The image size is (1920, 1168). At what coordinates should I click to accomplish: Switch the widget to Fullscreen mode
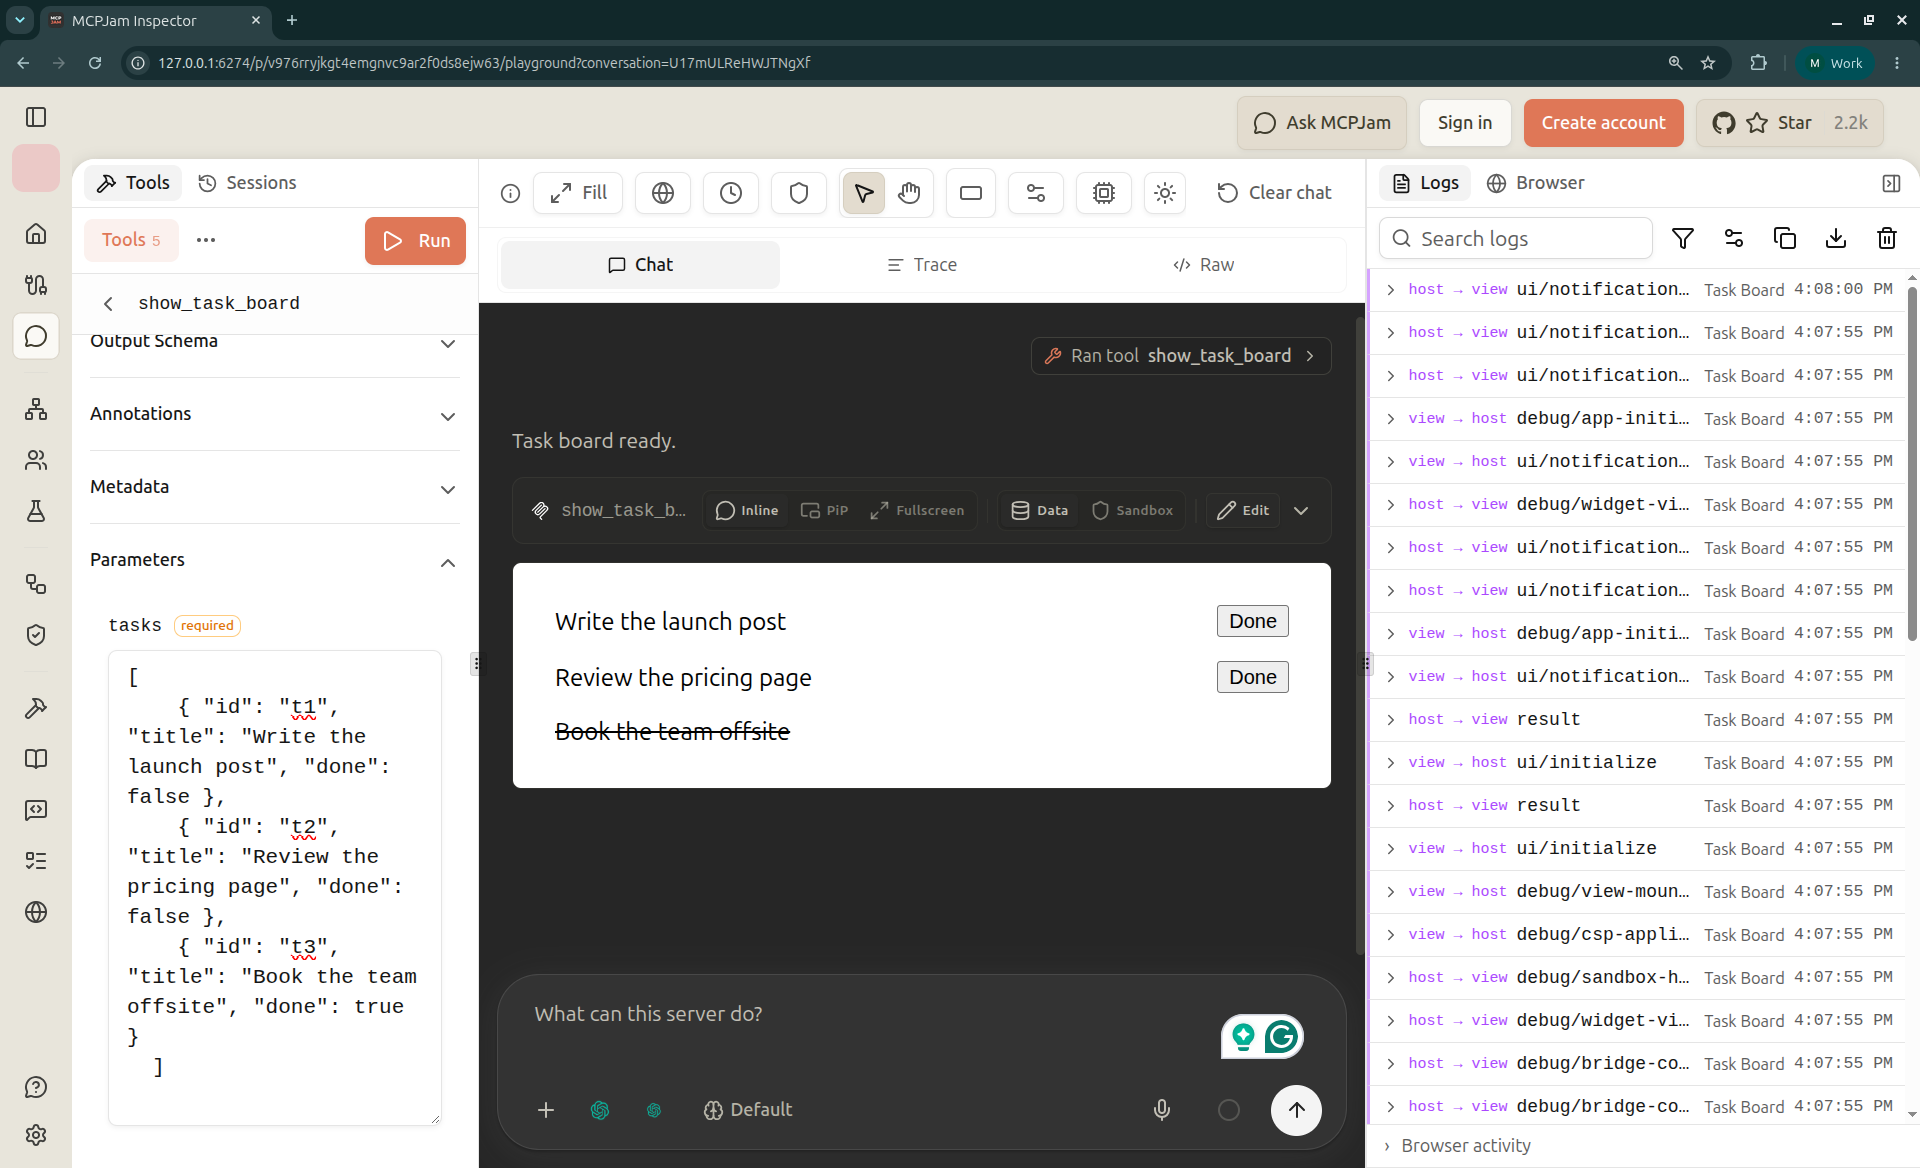(917, 510)
